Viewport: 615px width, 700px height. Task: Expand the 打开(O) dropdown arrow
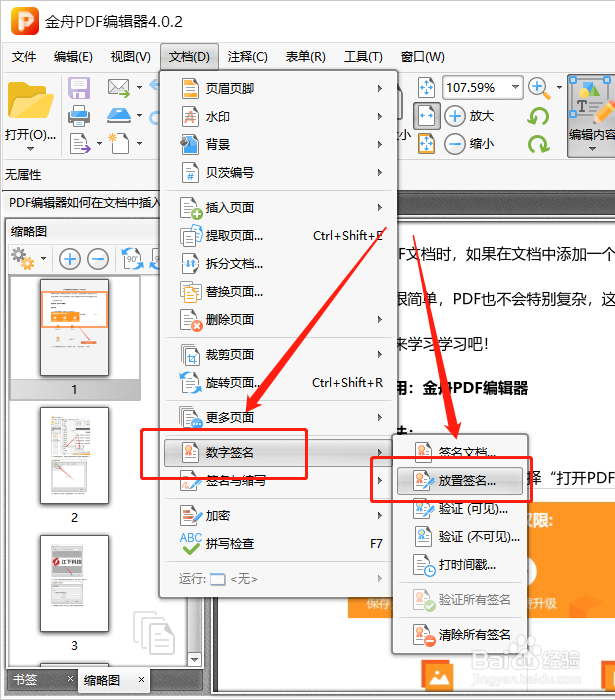[30, 149]
